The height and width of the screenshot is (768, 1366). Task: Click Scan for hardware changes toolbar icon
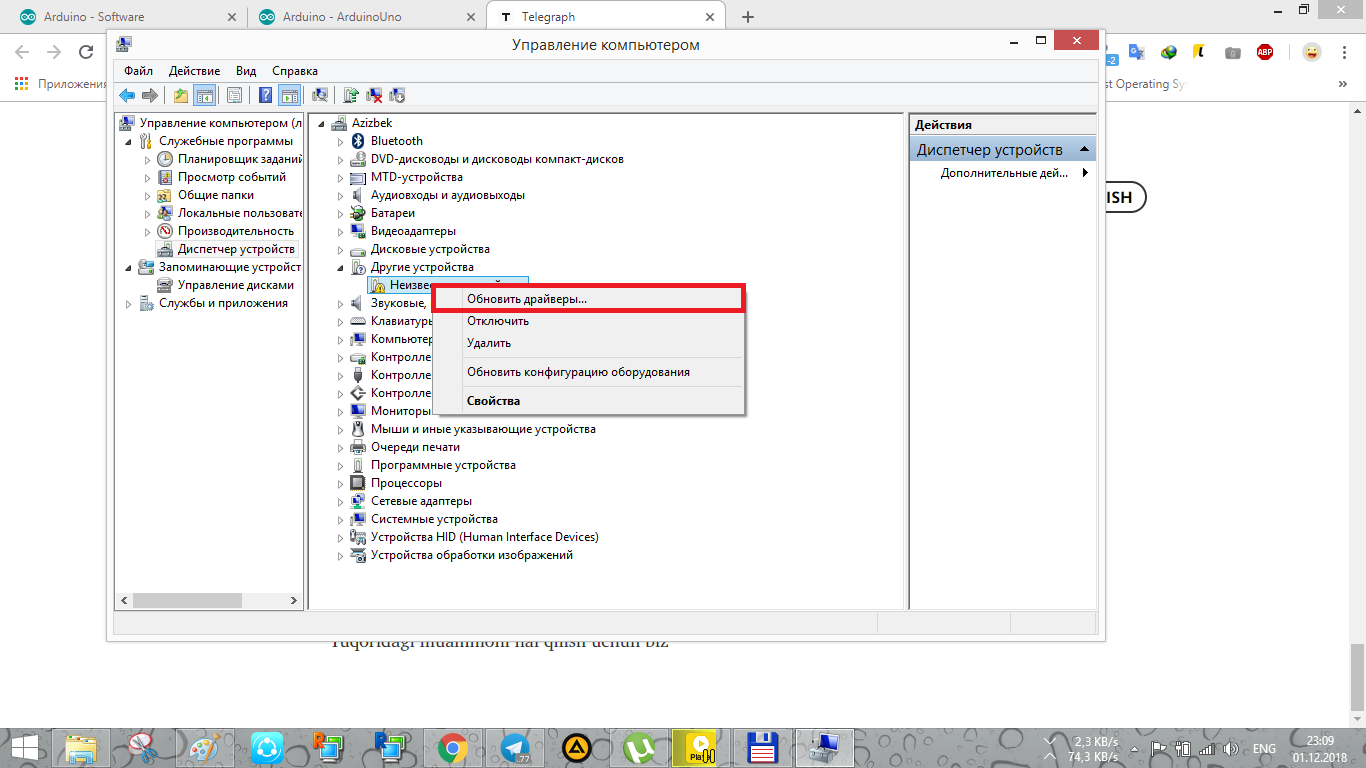coord(320,95)
